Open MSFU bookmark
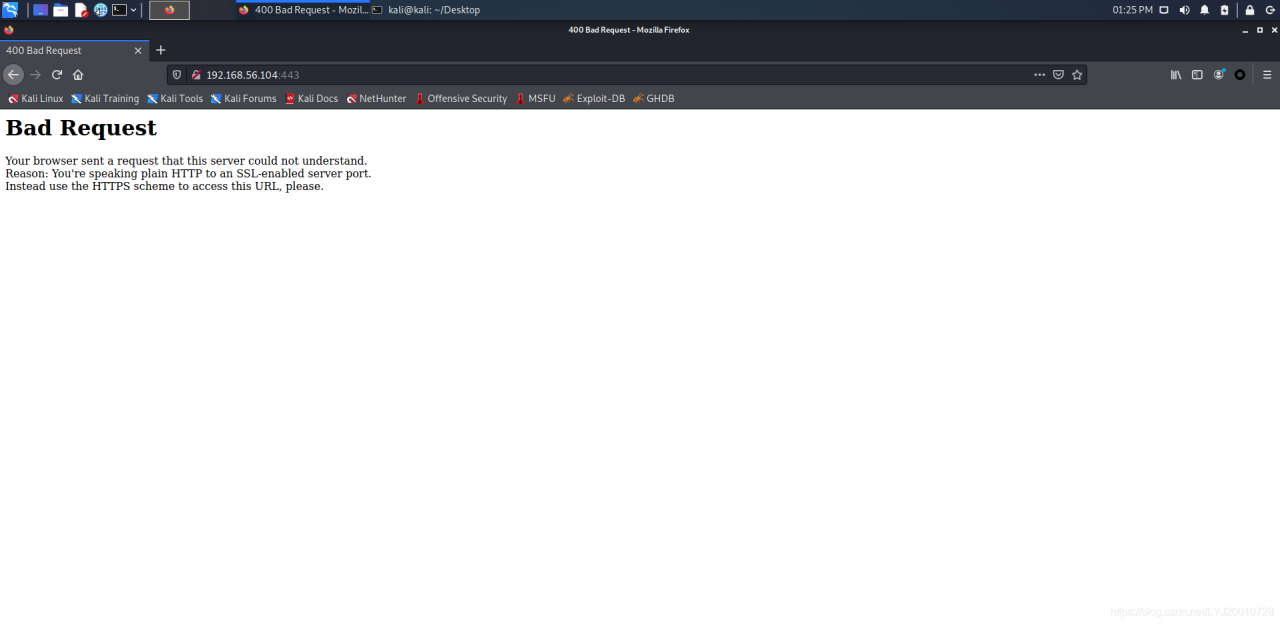The image size is (1280, 624). point(535,99)
